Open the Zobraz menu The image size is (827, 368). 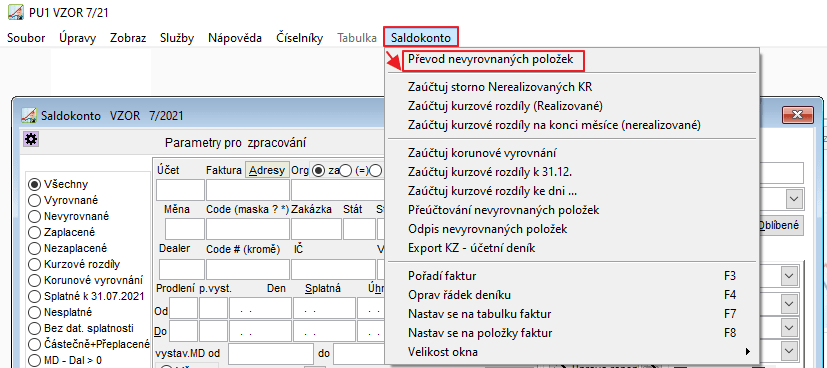click(128, 38)
